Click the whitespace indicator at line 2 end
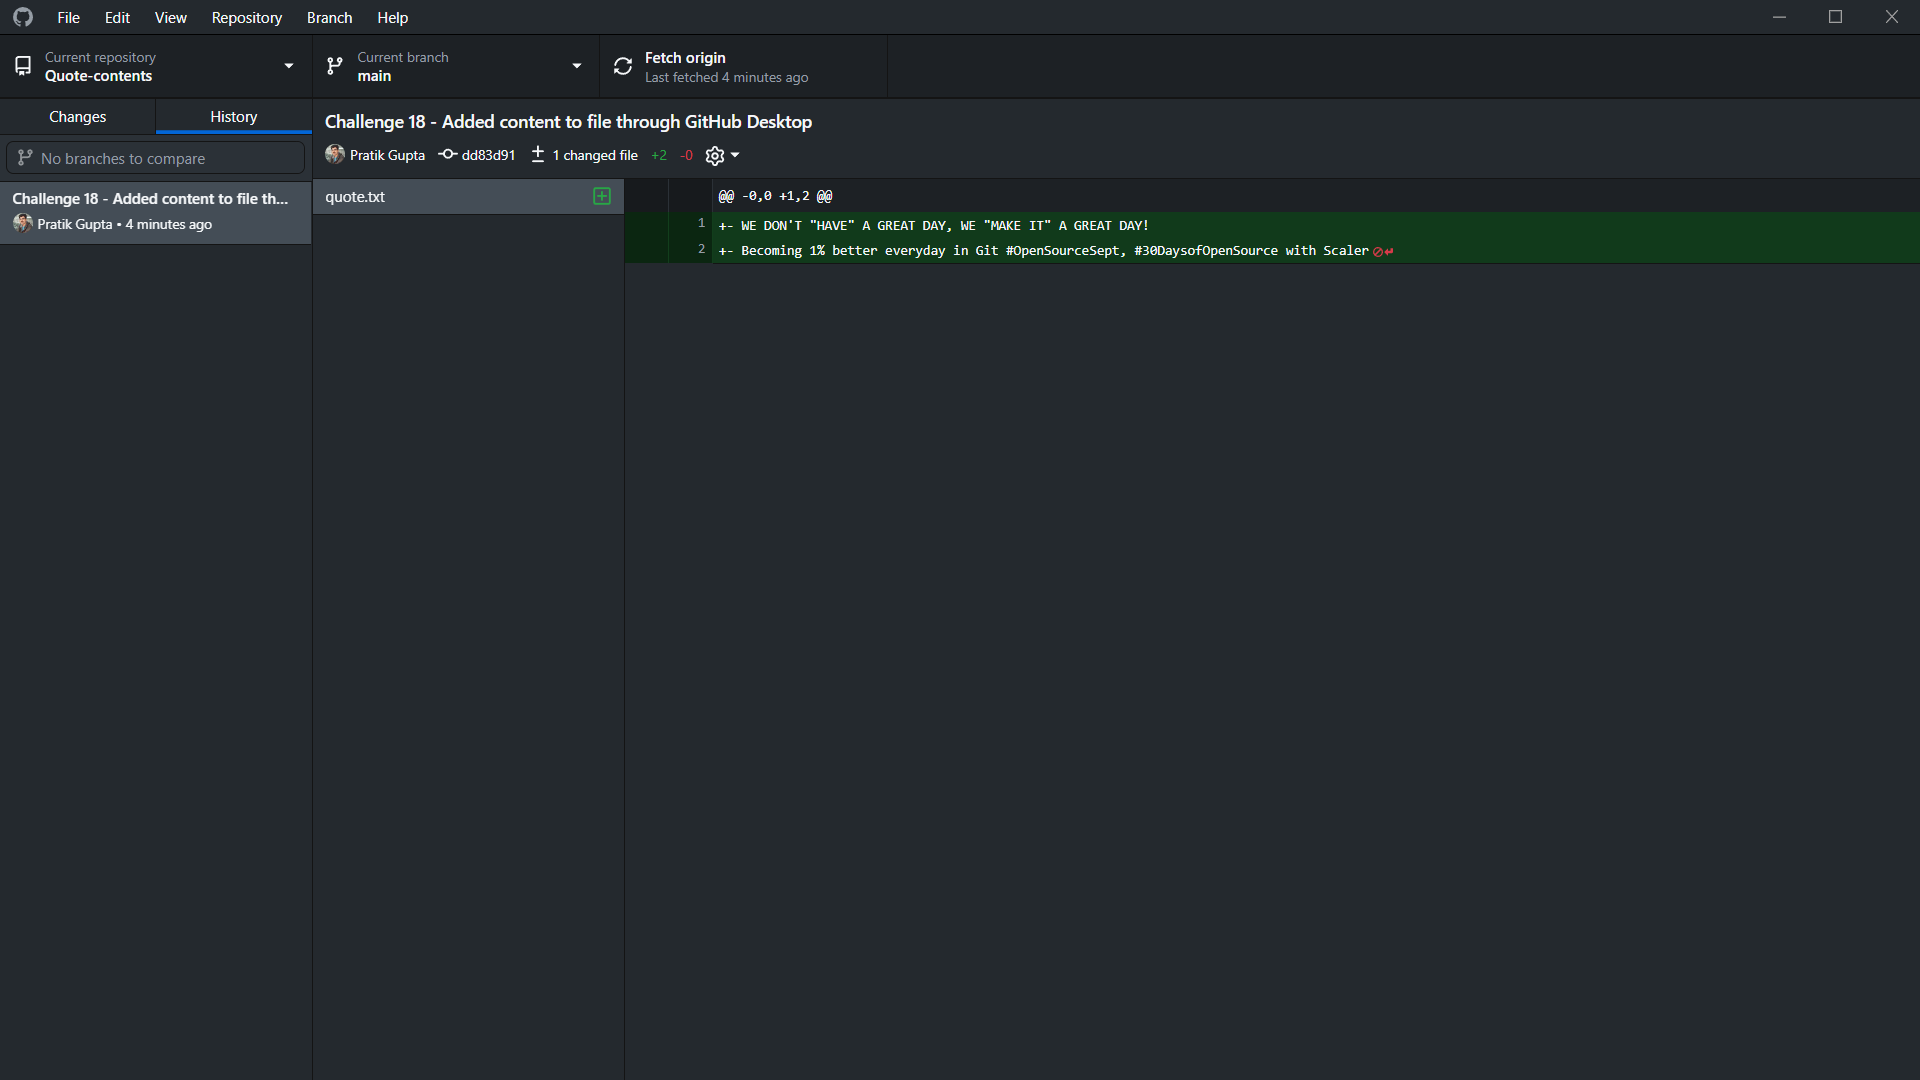This screenshot has width=1920, height=1080. pos(1381,251)
